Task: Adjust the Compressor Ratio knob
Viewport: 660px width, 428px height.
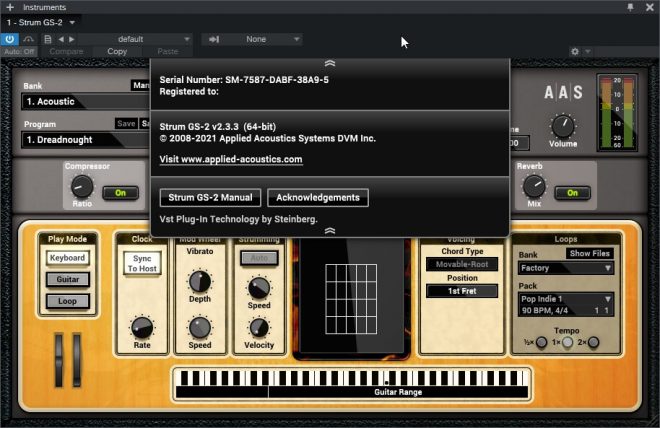Action: [82, 186]
